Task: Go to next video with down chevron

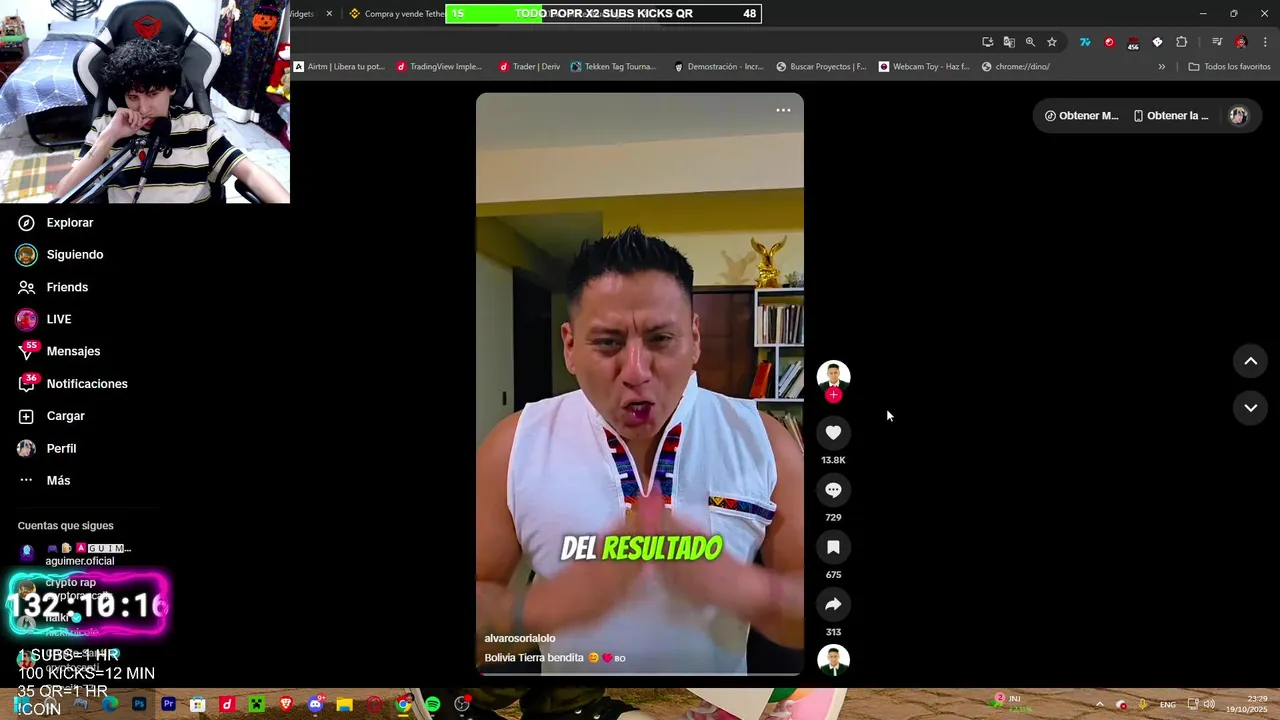Action: pos(1250,408)
